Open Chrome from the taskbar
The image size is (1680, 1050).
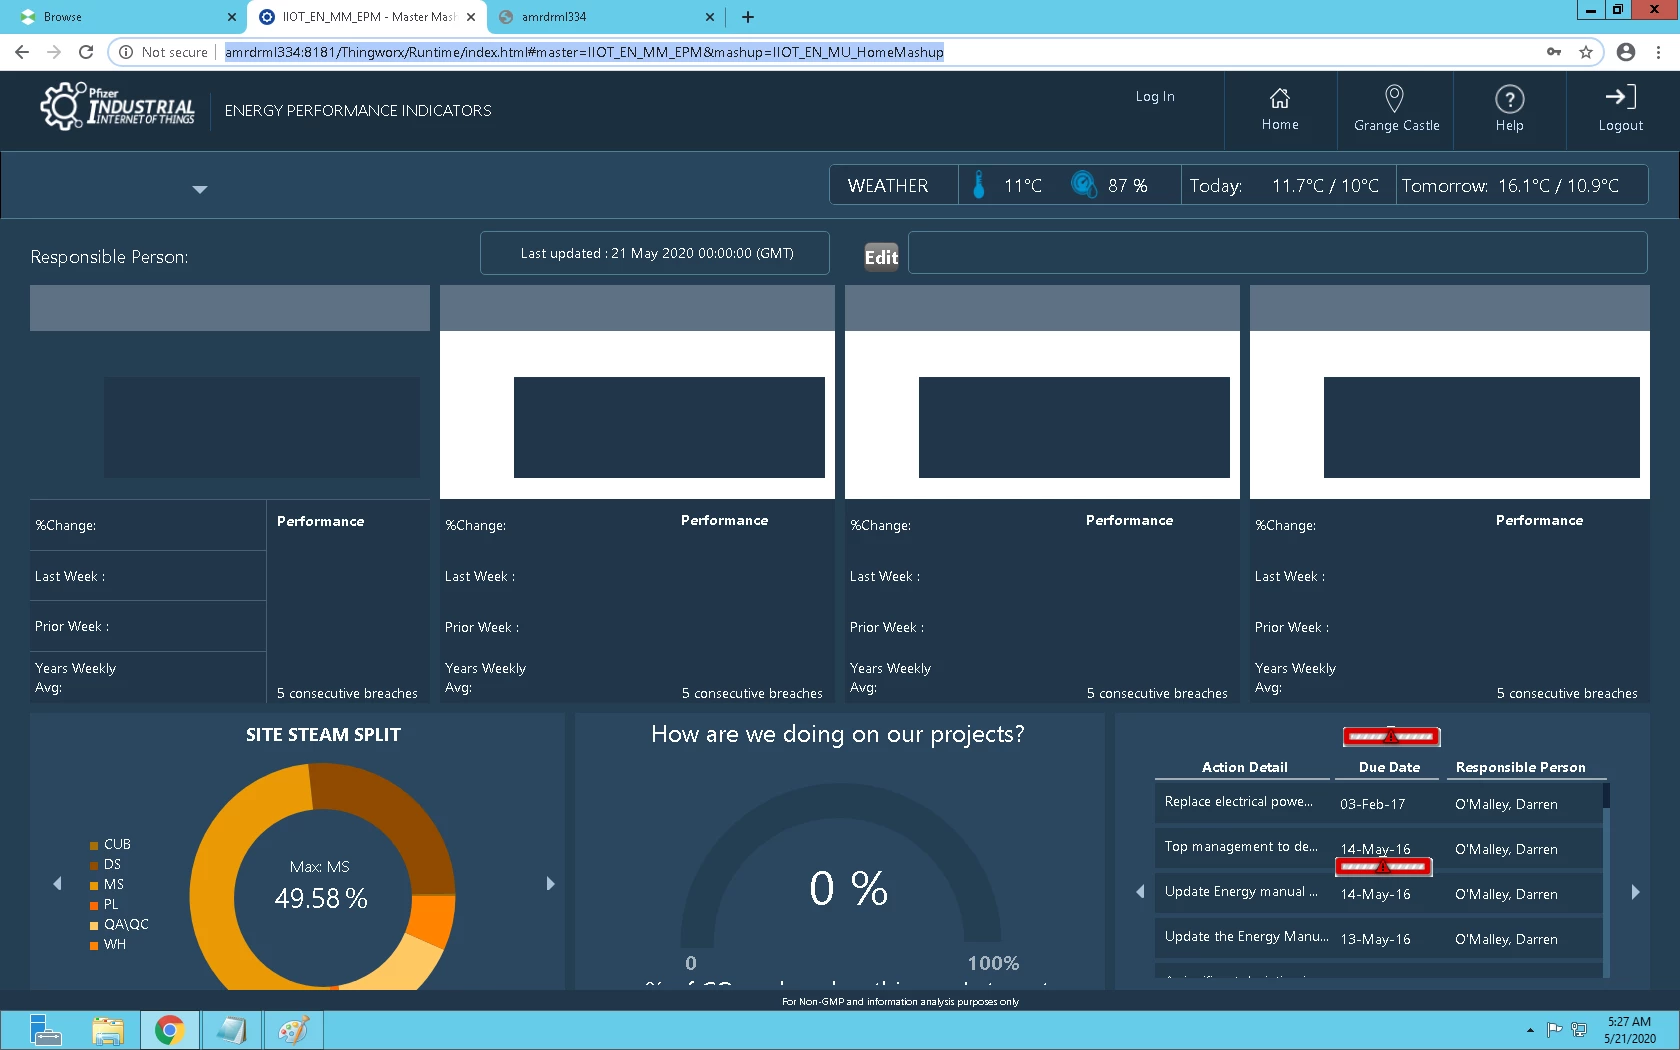(169, 1030)
